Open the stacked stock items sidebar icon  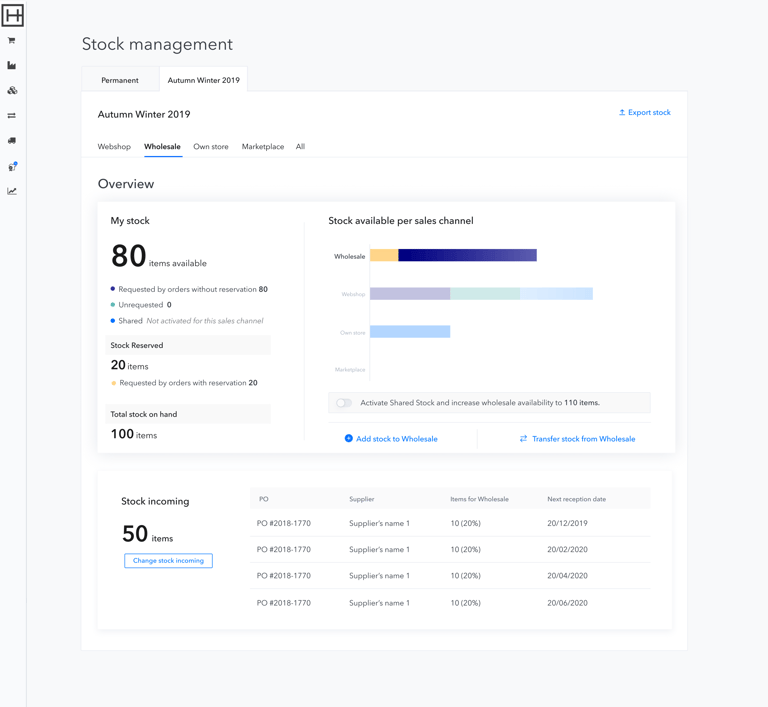coord(12,91)
